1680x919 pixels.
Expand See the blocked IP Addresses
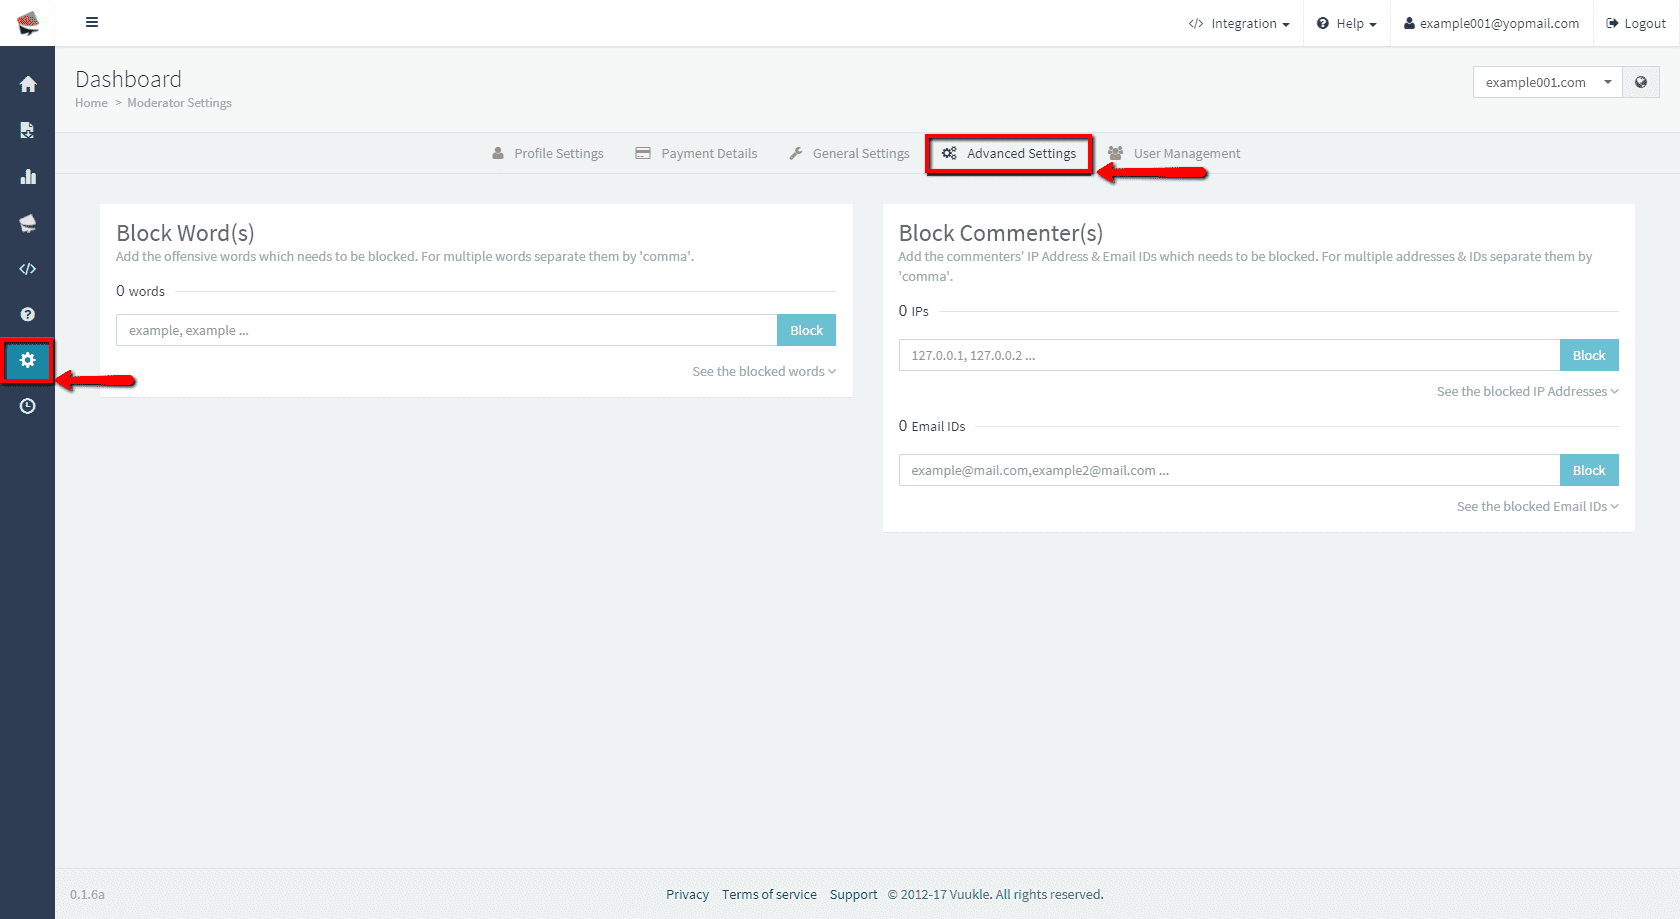(x=1526, y=391)
